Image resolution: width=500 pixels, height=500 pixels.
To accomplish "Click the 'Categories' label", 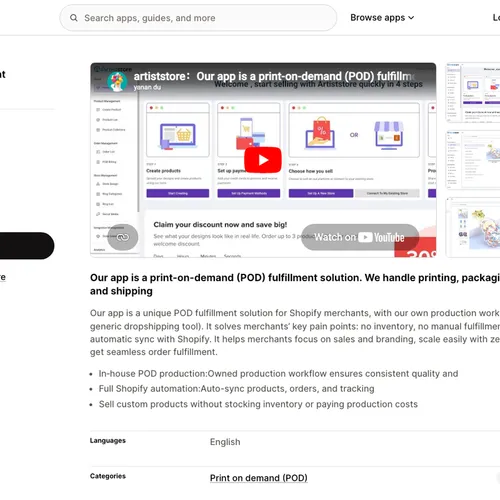I will point(108,476).
